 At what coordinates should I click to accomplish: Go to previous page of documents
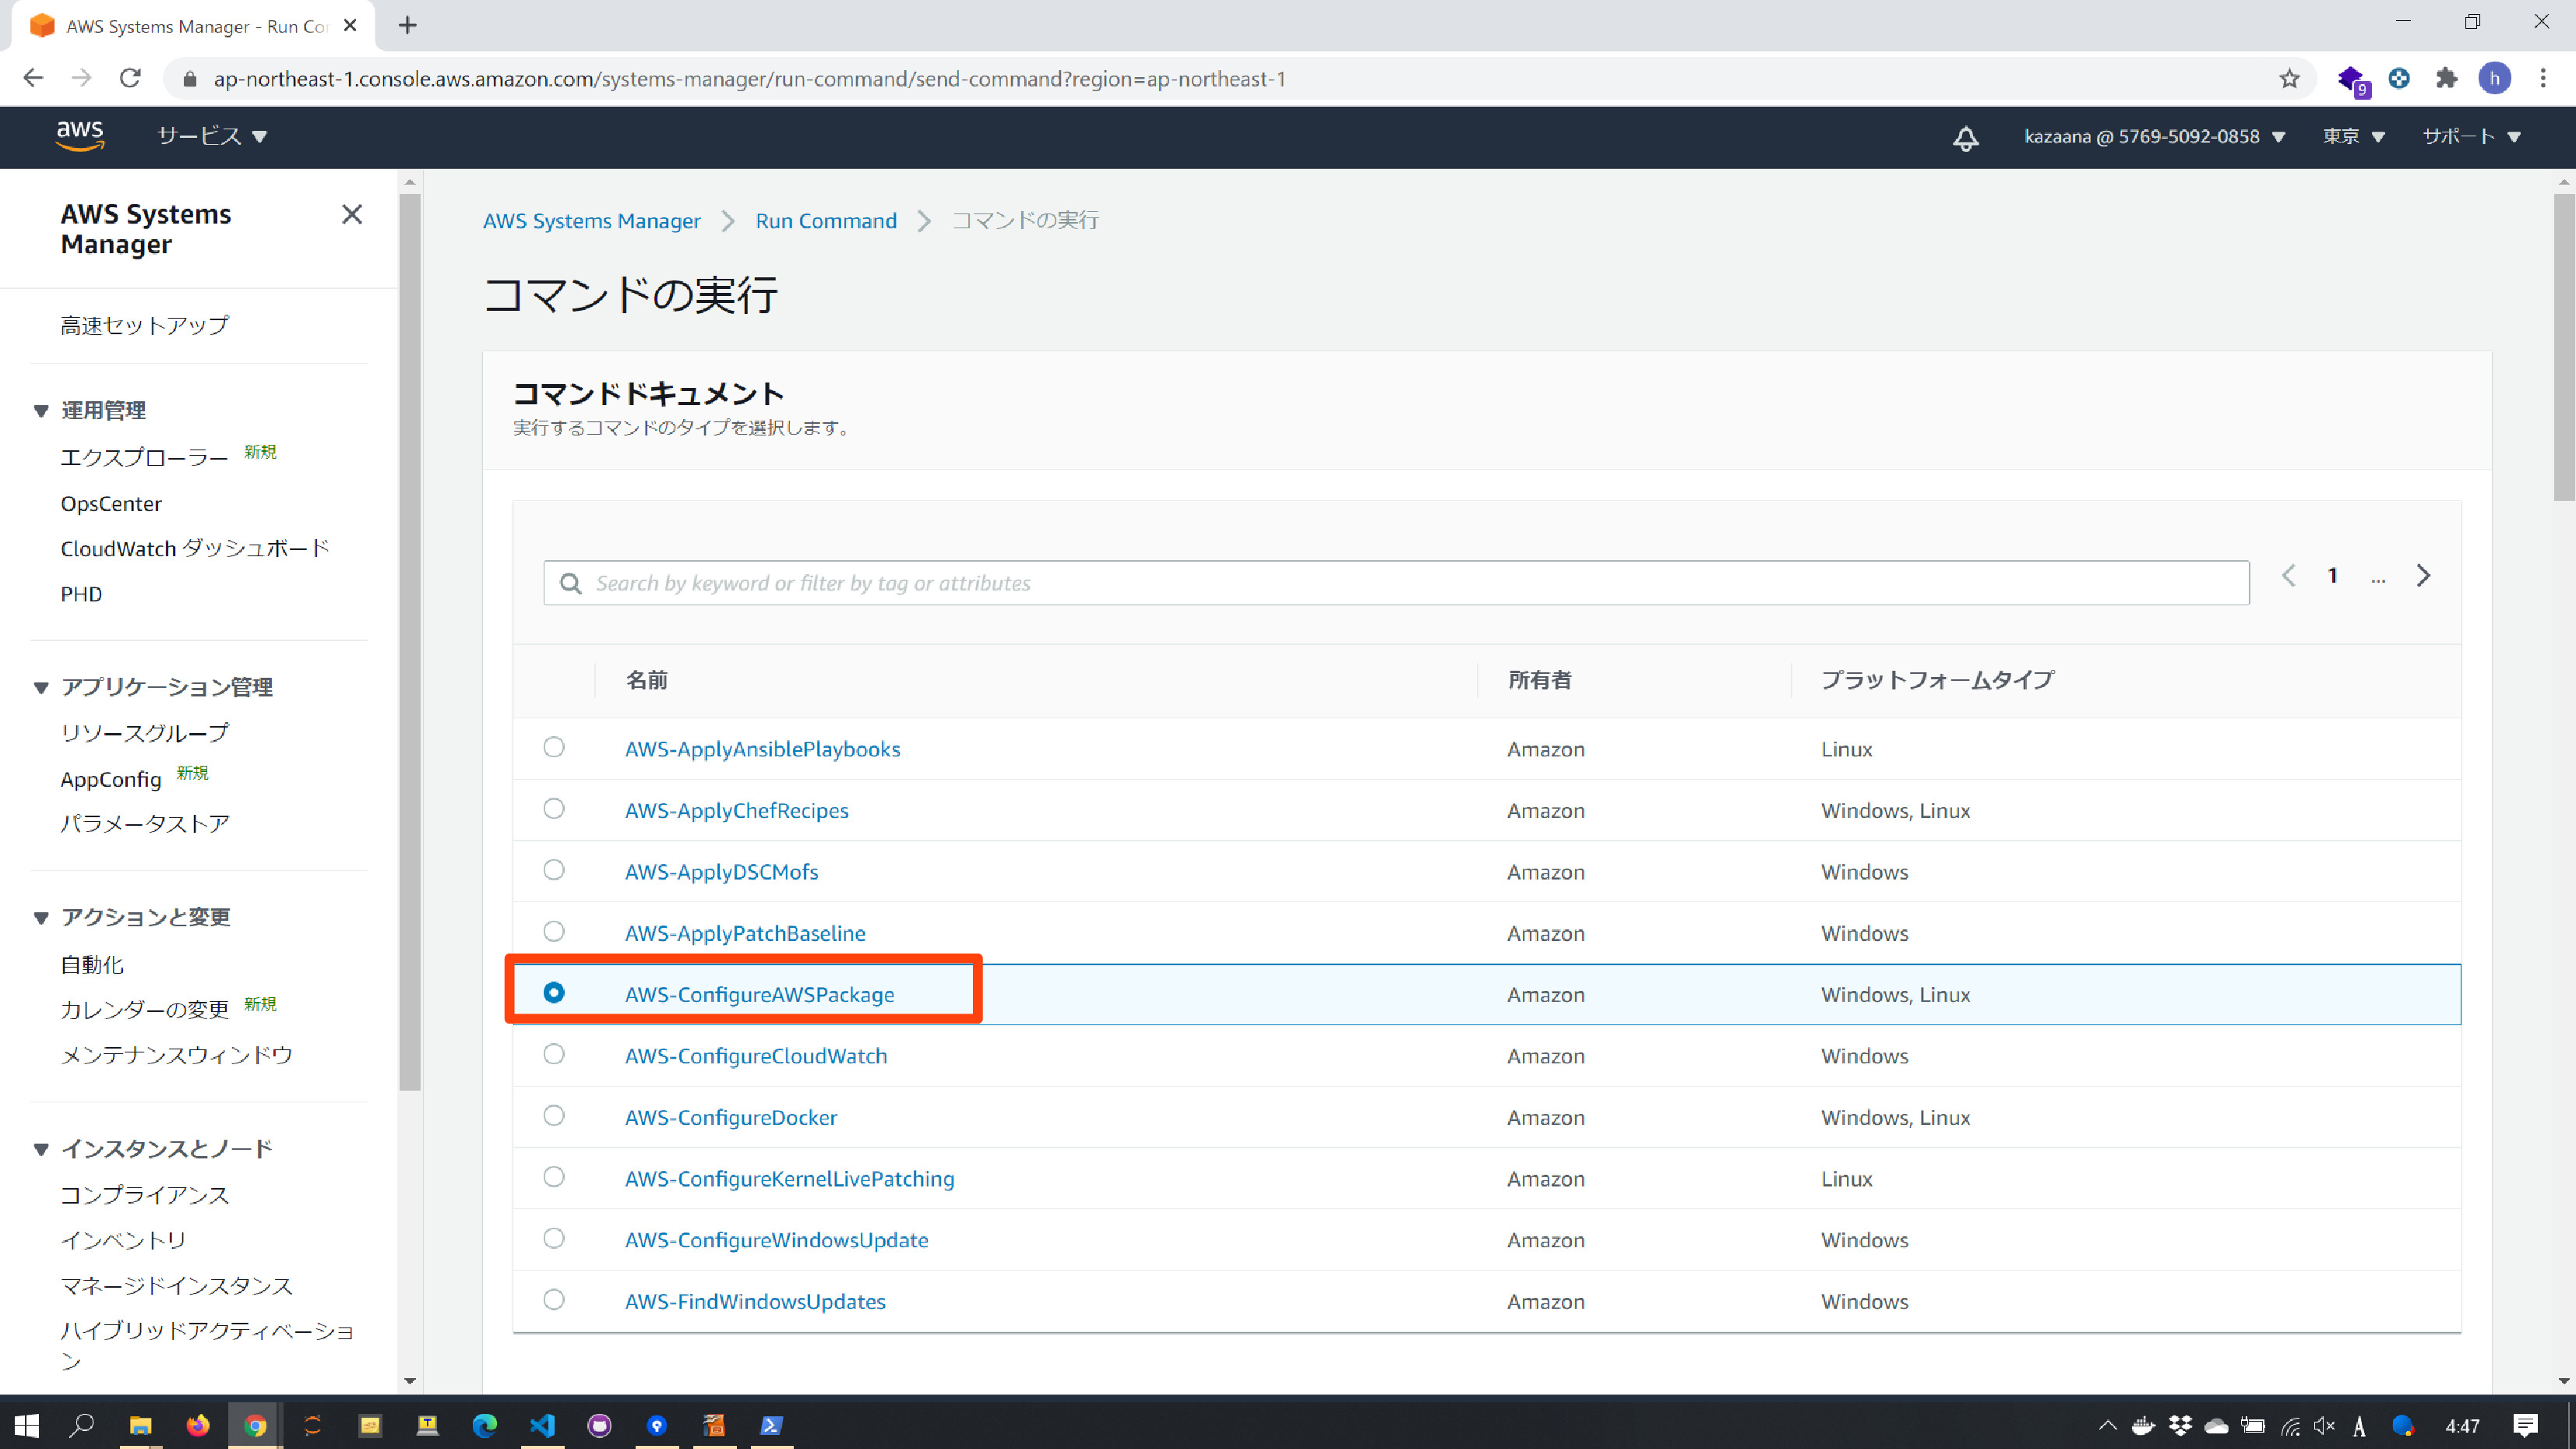tap(2288, 575)
